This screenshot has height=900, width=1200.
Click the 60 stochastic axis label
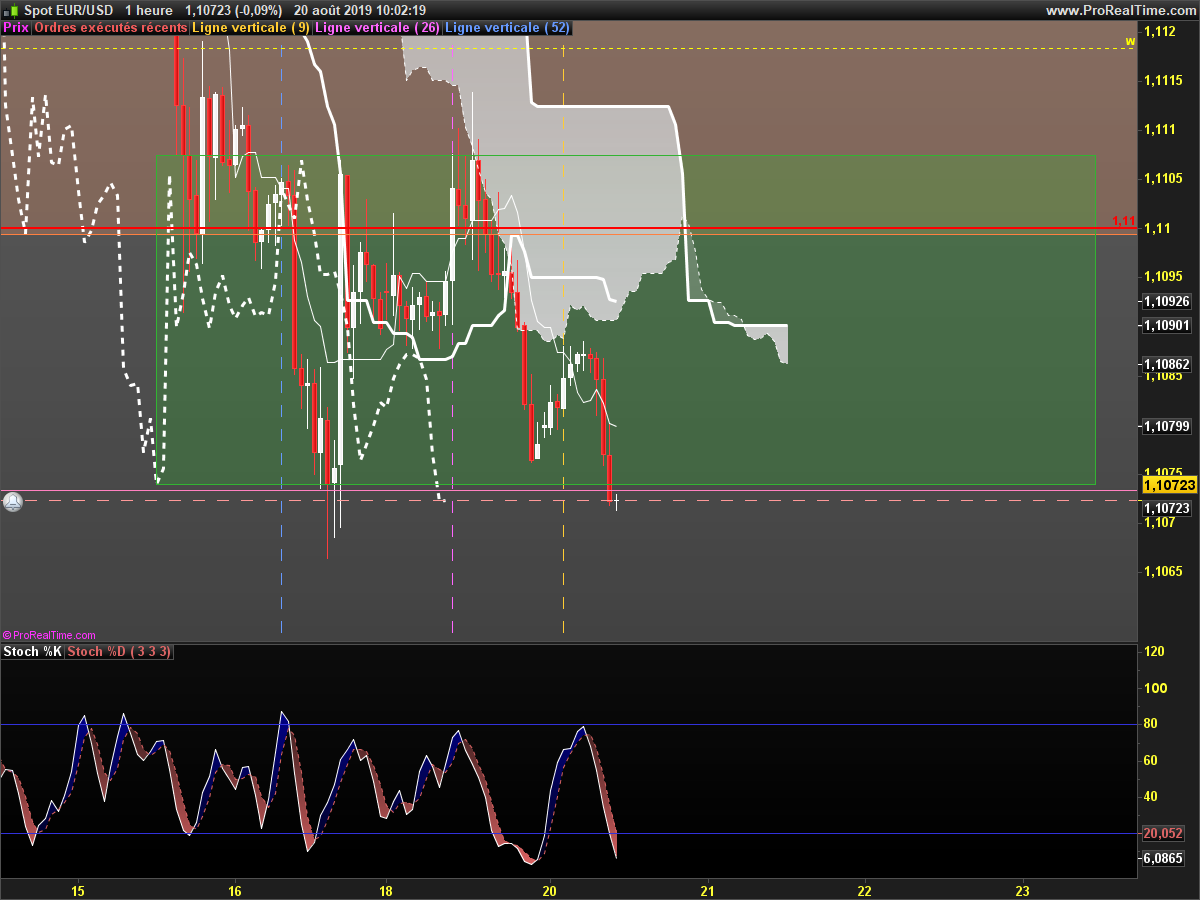(x=1150, y=761)
